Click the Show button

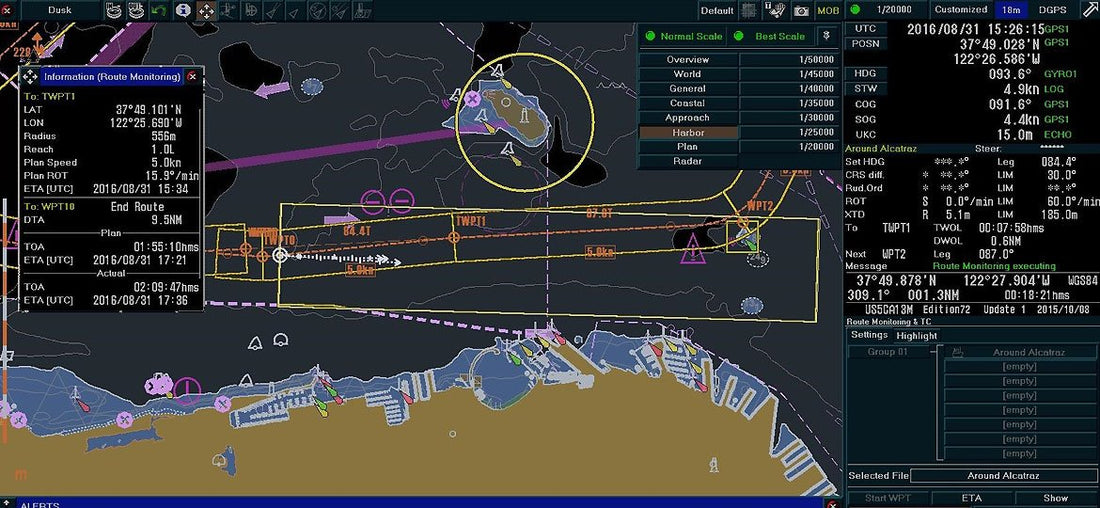1055,498
